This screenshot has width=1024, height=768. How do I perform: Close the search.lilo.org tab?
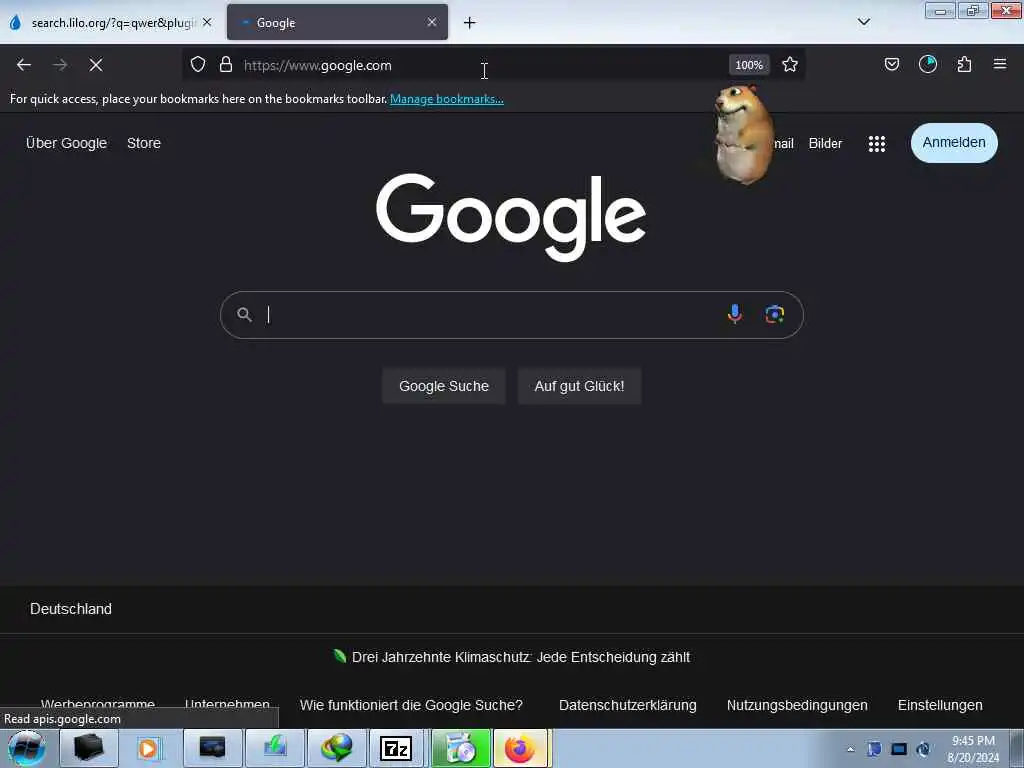coord(207,22)
